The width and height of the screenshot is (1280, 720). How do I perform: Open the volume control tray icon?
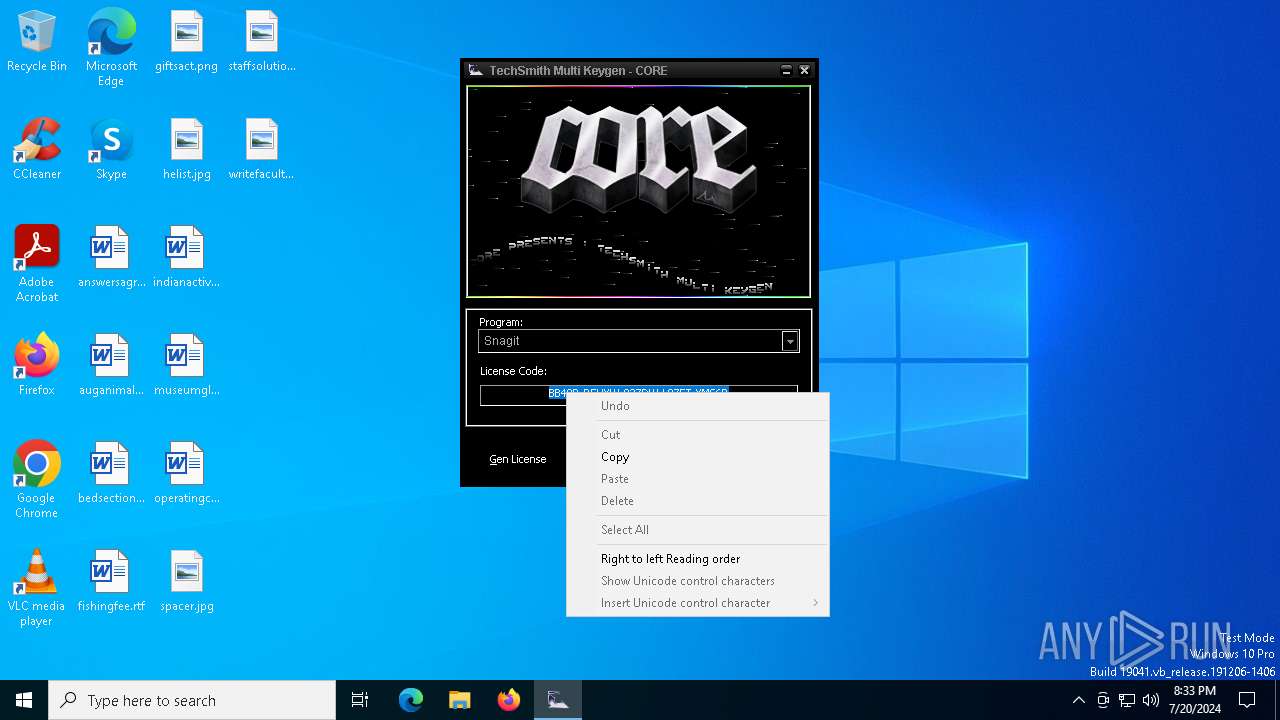pyautogui.click(x=1151, y=700)
